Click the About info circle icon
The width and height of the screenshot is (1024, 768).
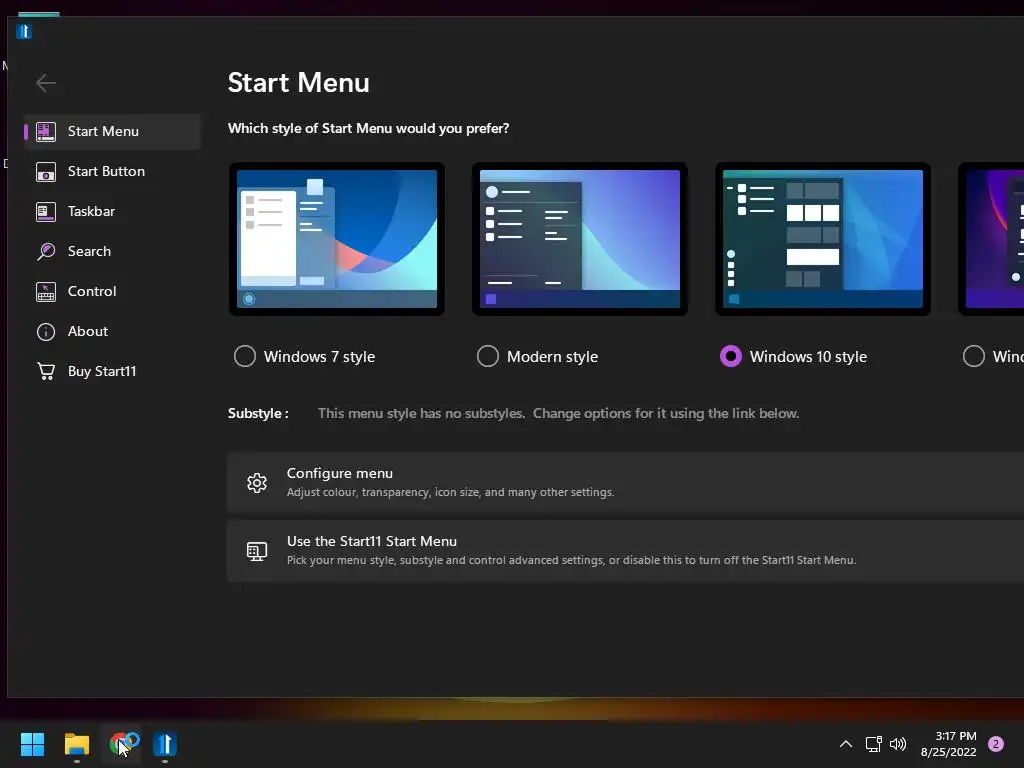coord(46,332)
